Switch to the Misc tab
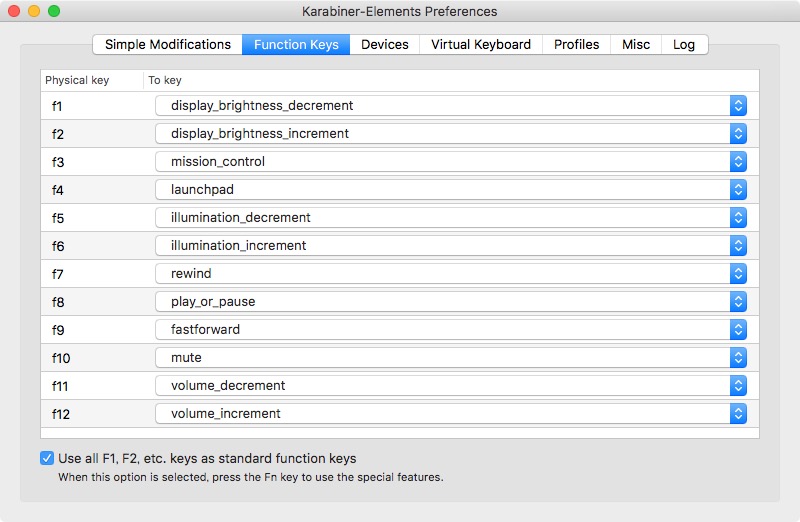 tap(636, 45)
